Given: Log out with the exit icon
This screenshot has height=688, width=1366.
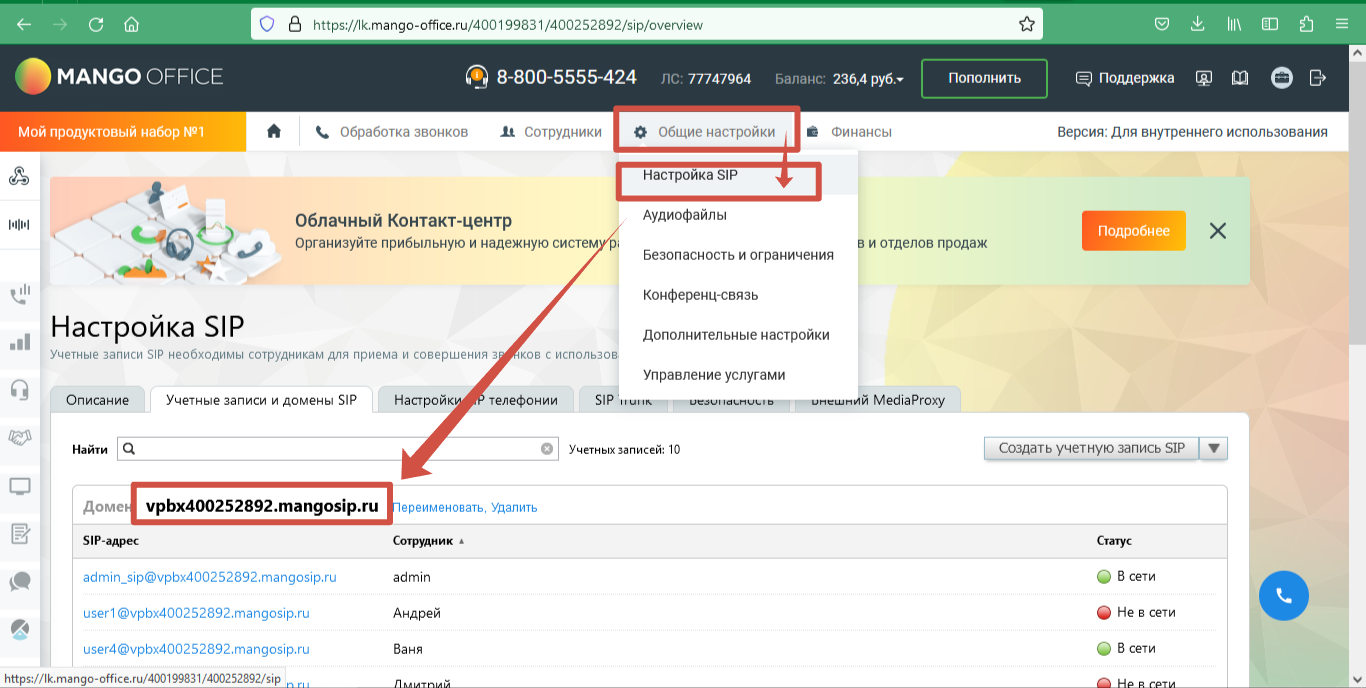Looking at the screenshot, I should [1317, 78].
